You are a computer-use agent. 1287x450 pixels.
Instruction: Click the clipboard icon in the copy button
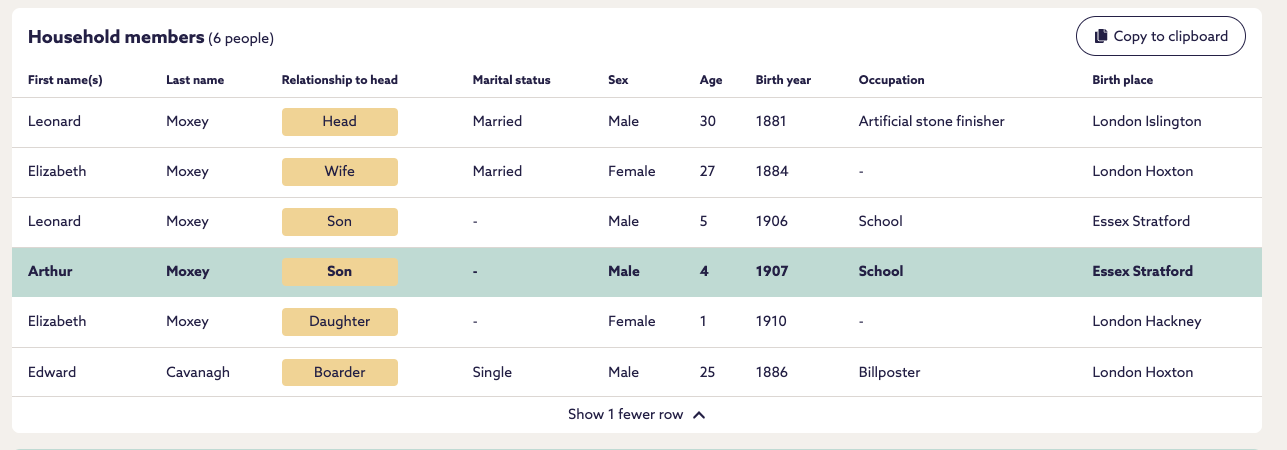(1101, 36)
